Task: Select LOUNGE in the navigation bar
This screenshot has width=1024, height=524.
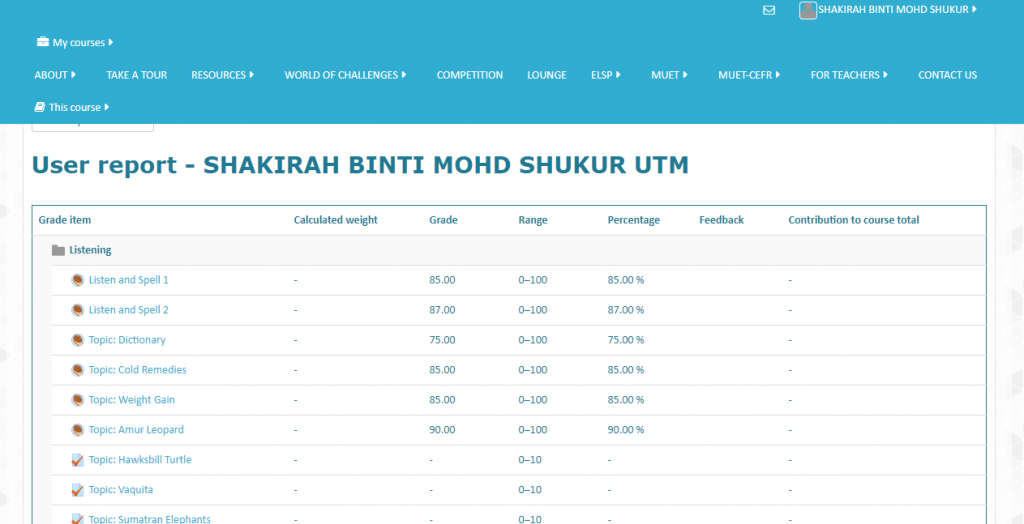Action: (x=546, y=75)
